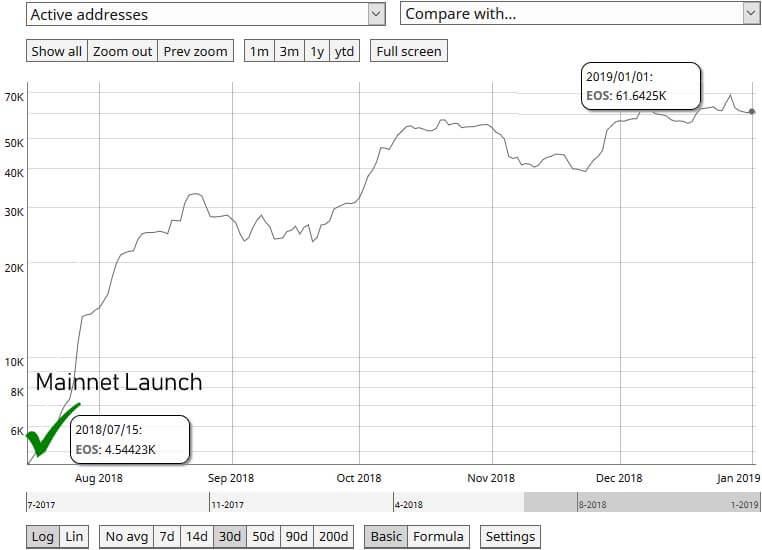
Task: Open the Active addresses dropdown arrow
Action: (x=376, y=14)
